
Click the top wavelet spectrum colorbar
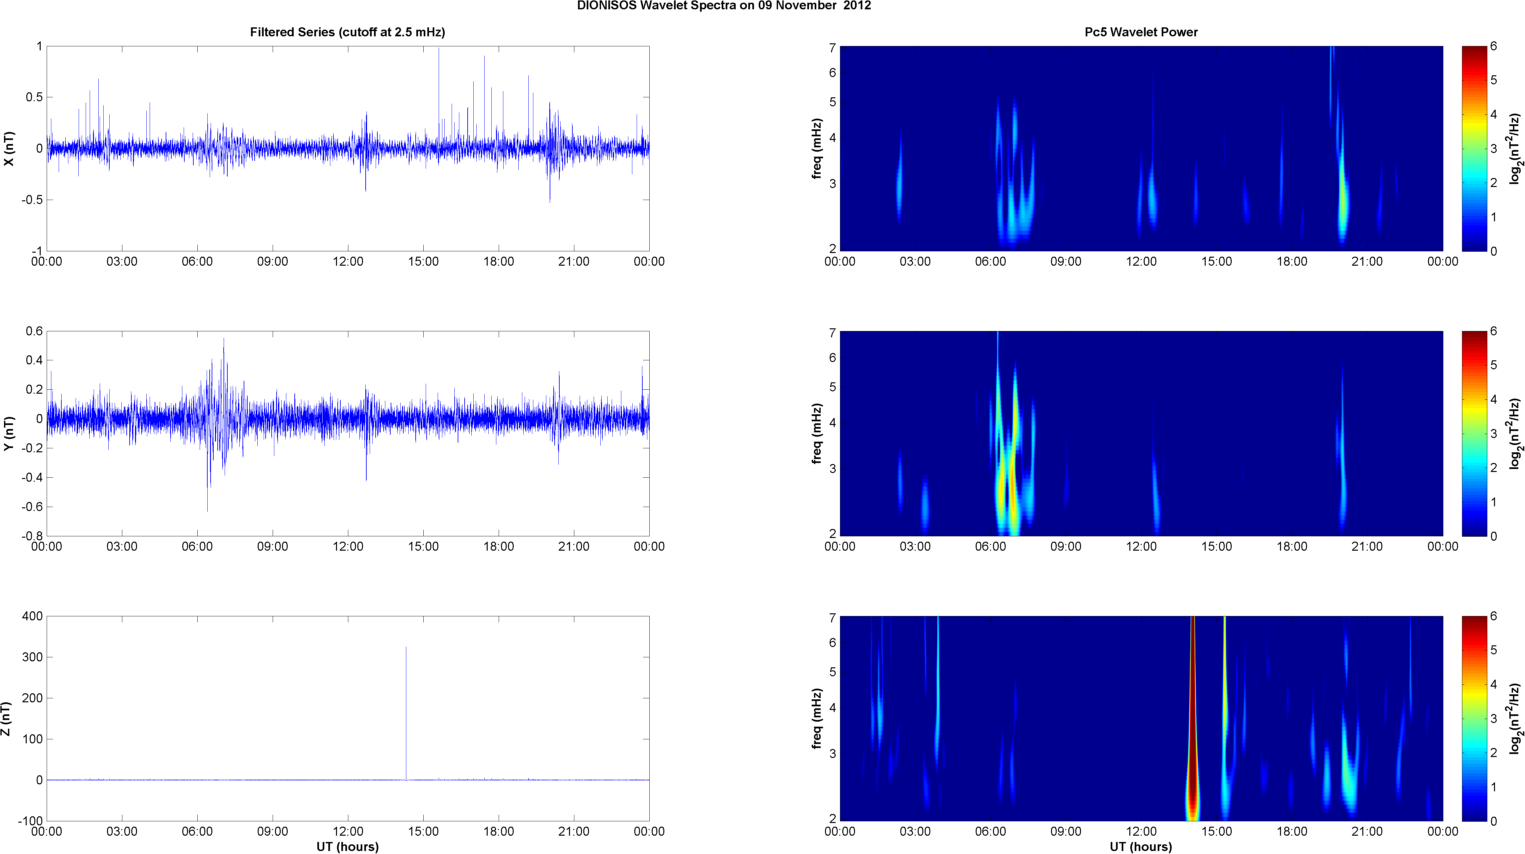(x=1474, y=148)
